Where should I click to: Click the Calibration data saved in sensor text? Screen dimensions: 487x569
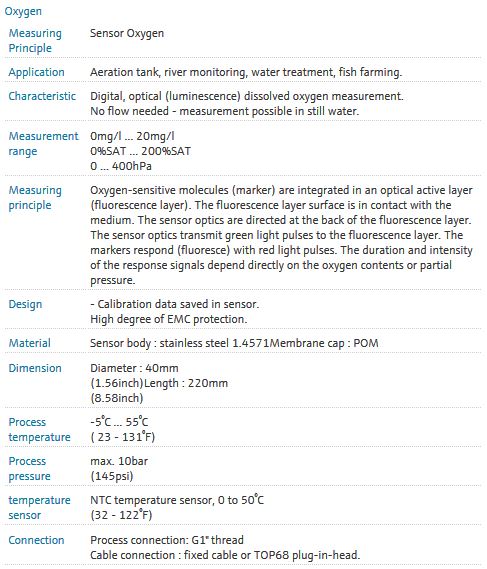click(175, 304)
